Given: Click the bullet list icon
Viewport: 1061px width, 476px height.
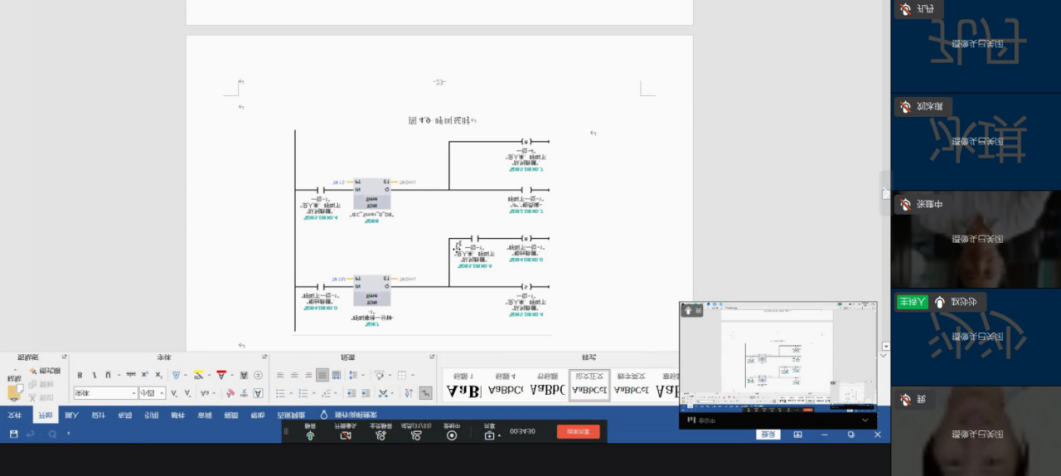Looking at the screenshot, I should pos(283,393).
